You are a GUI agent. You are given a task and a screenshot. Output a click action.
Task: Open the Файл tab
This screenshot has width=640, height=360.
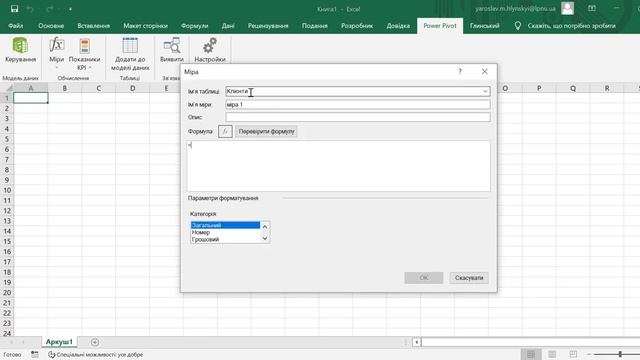coord(16,26)
